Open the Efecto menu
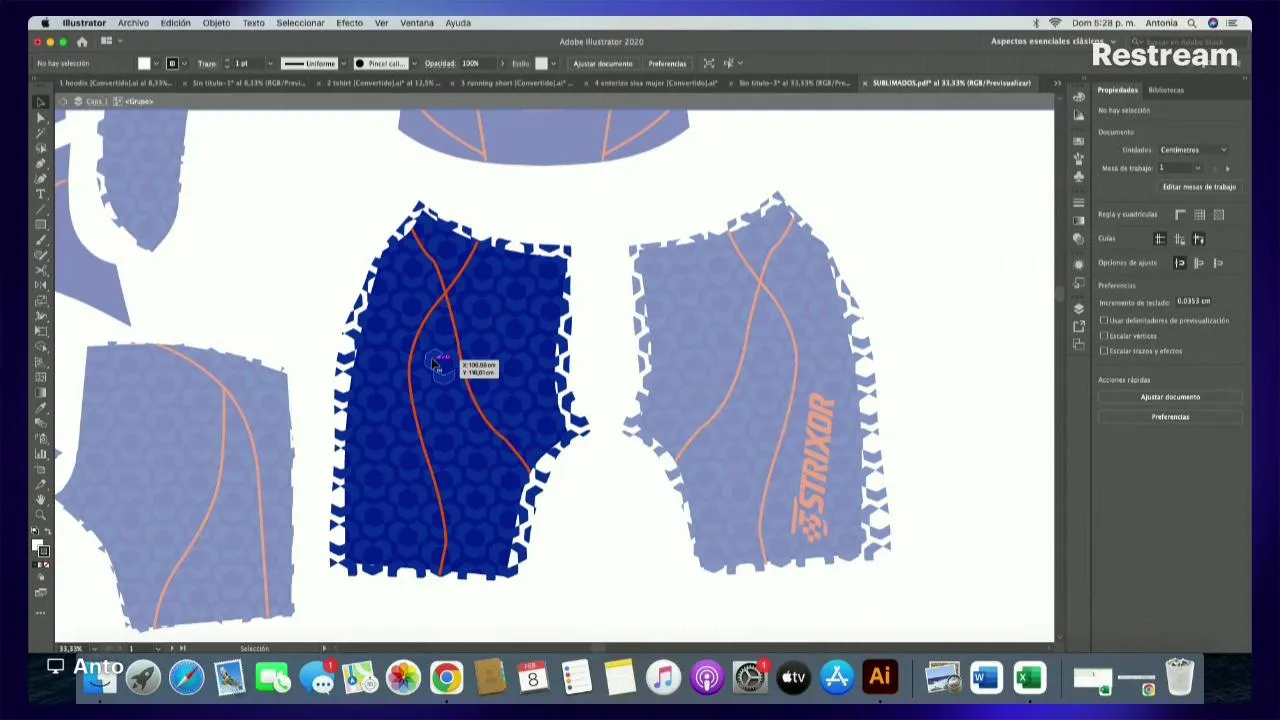 (349, 22)
